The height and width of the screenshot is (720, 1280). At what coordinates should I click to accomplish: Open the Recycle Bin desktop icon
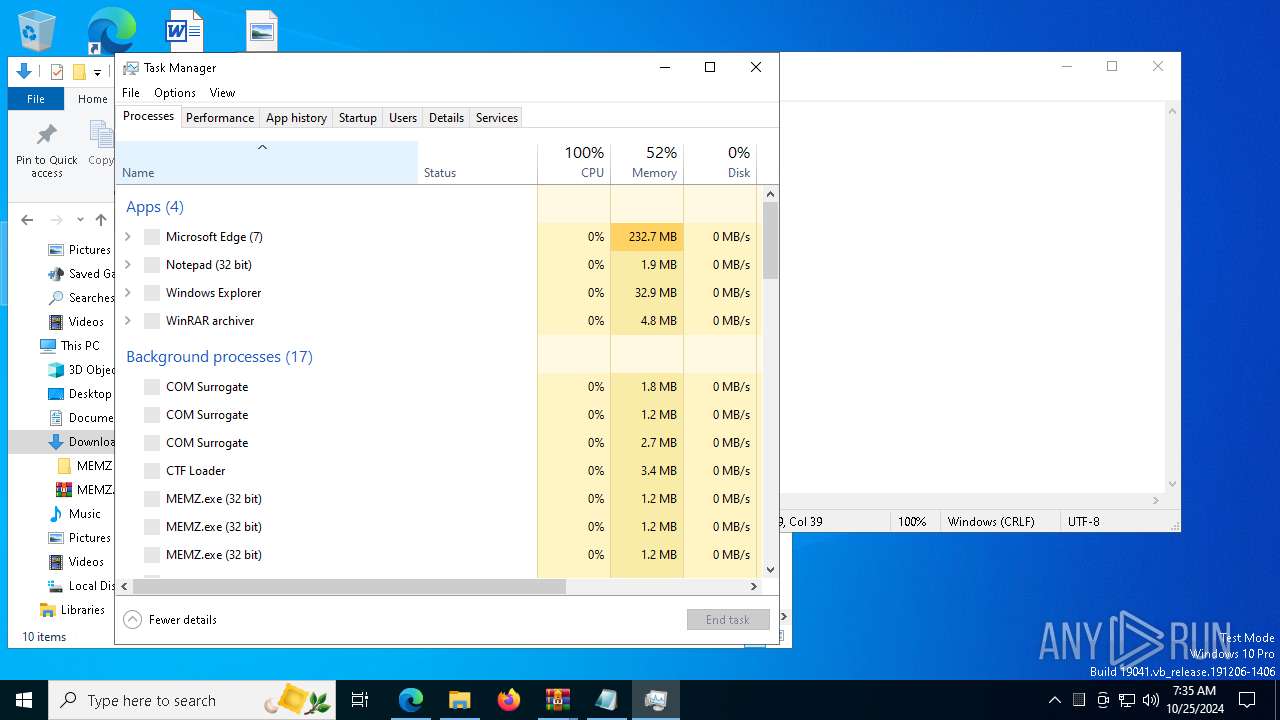pos(37,30)
